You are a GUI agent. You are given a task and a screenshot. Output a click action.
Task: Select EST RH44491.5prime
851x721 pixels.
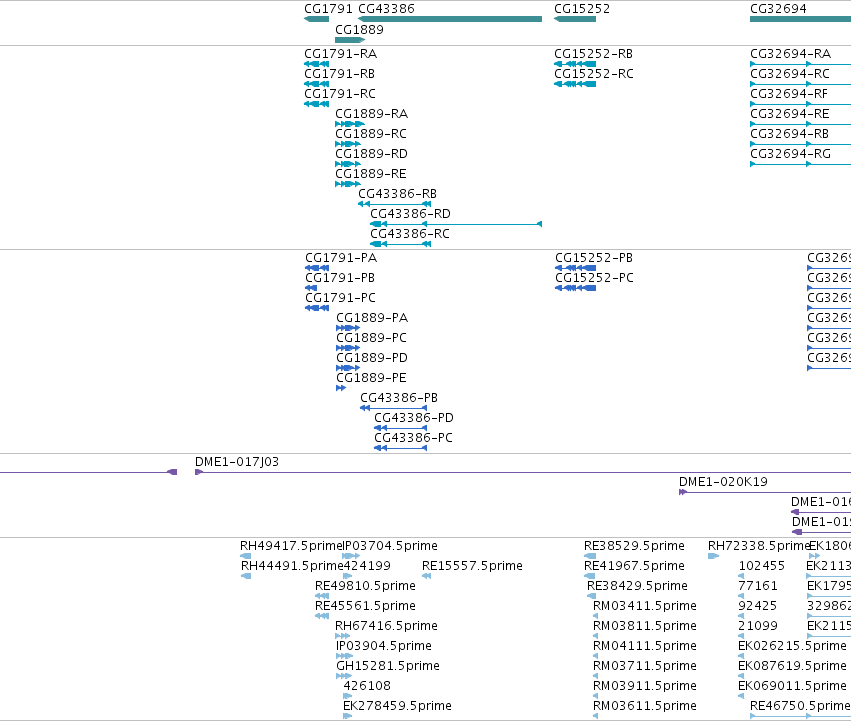point(291,566)
